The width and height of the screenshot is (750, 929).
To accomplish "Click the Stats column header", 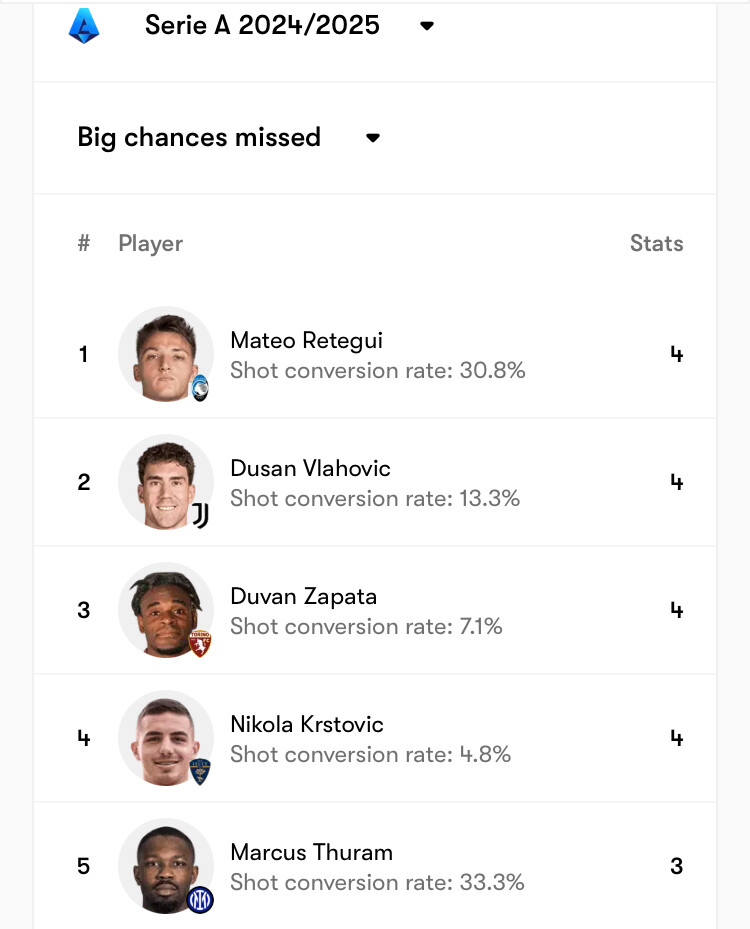I will pyautogui.click(x=656, y=243).
